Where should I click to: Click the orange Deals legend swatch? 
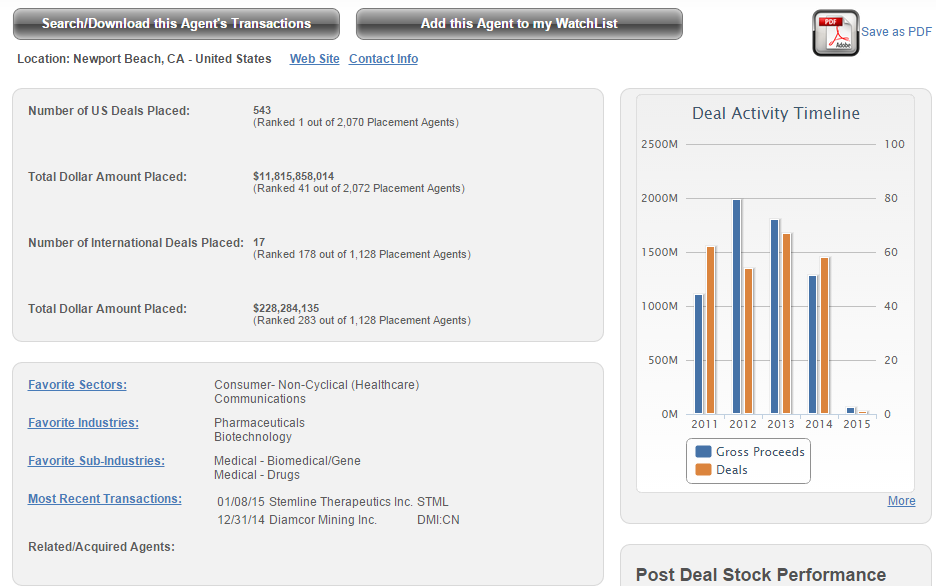point(703,470)
